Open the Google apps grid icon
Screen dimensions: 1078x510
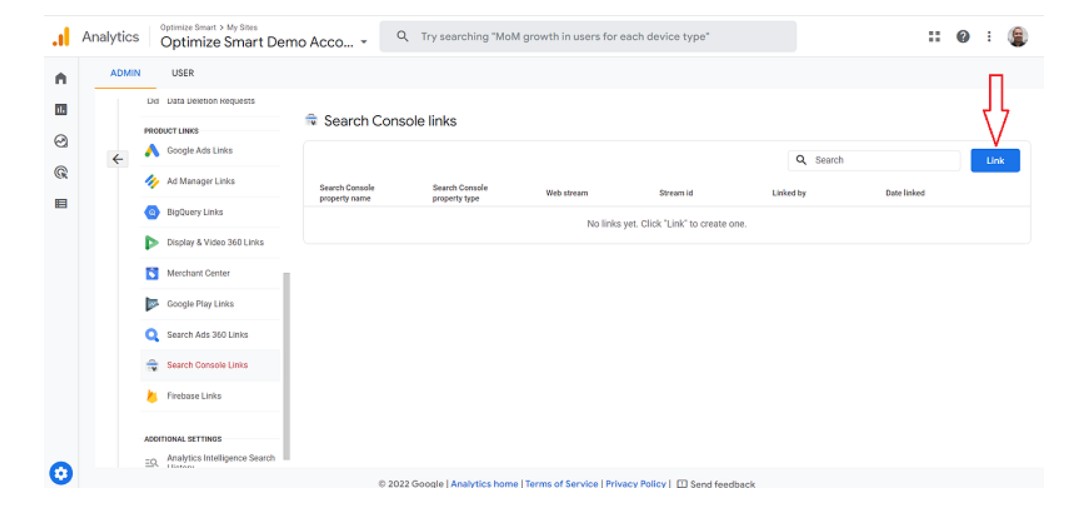(934, 36)
